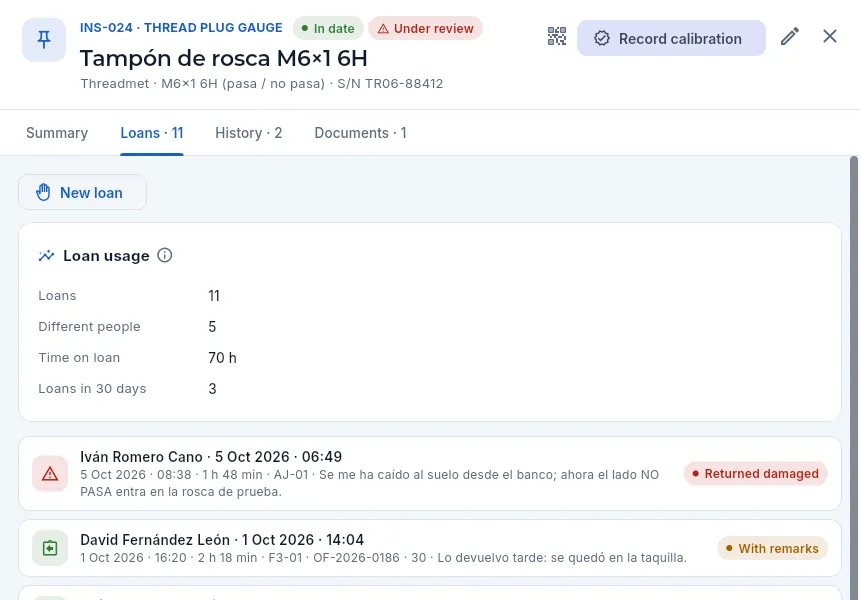Click the Loan usage heading
The image size is (860, 600).
(x=106, y=256)
